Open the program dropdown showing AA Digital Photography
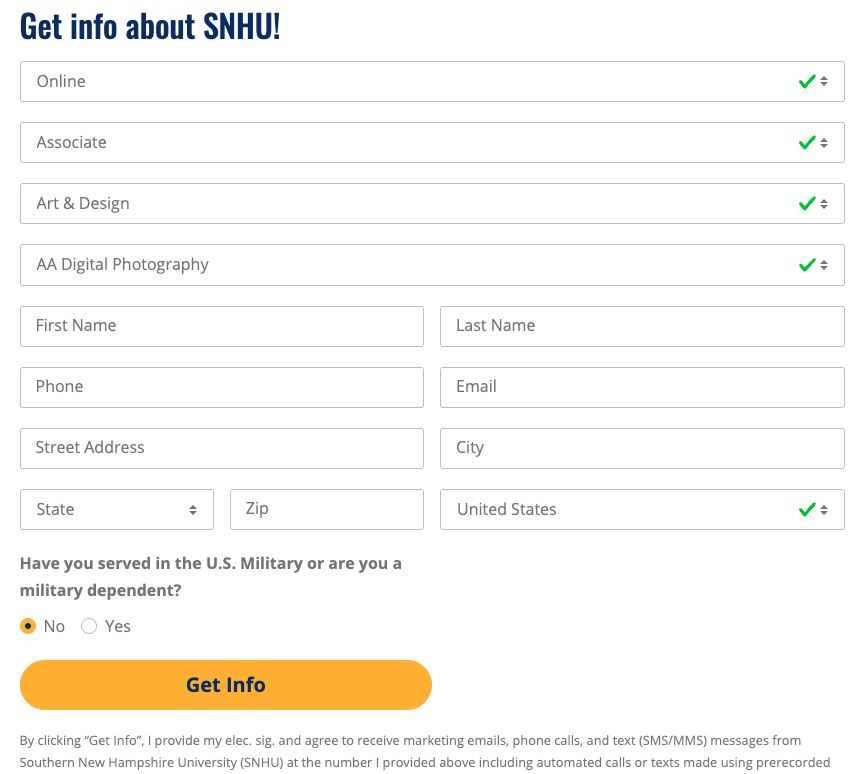Screen dimensions: 861x774 click(x=430, y=264)
